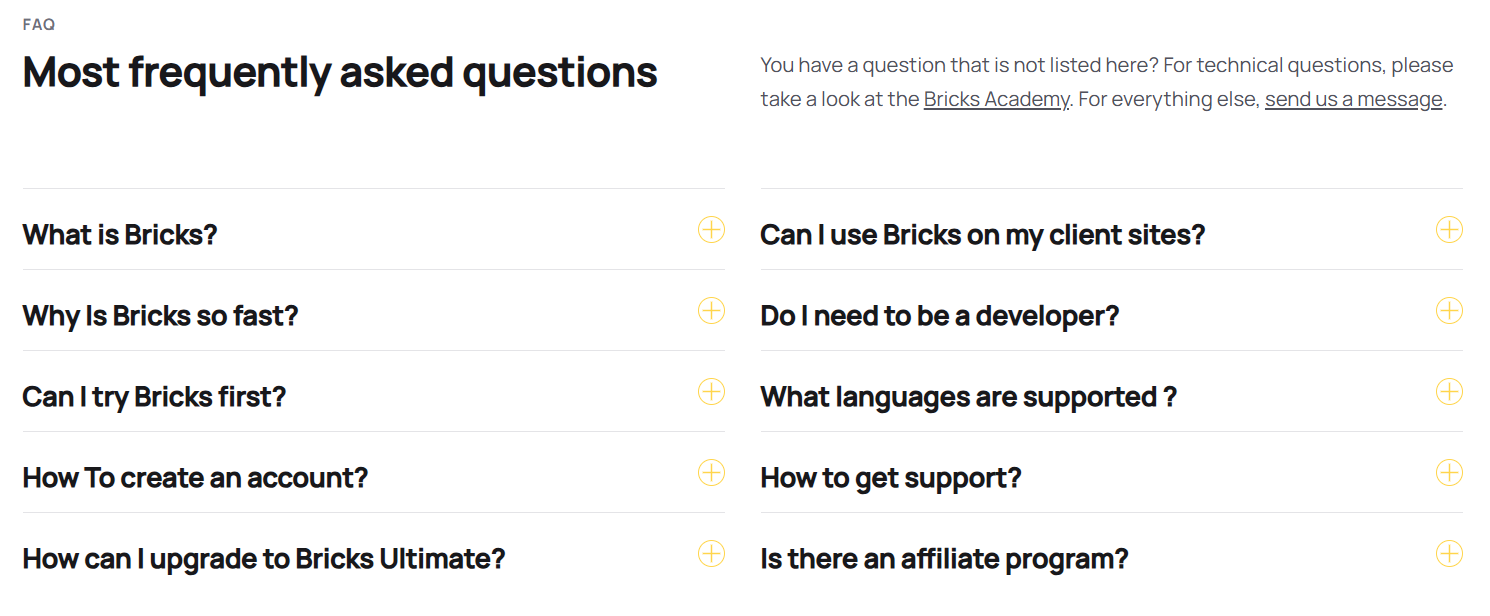The height and width of the screenshot is (616, 1490).
Task: Click plus icon beside client sites question
Action: coord(1449,230)
